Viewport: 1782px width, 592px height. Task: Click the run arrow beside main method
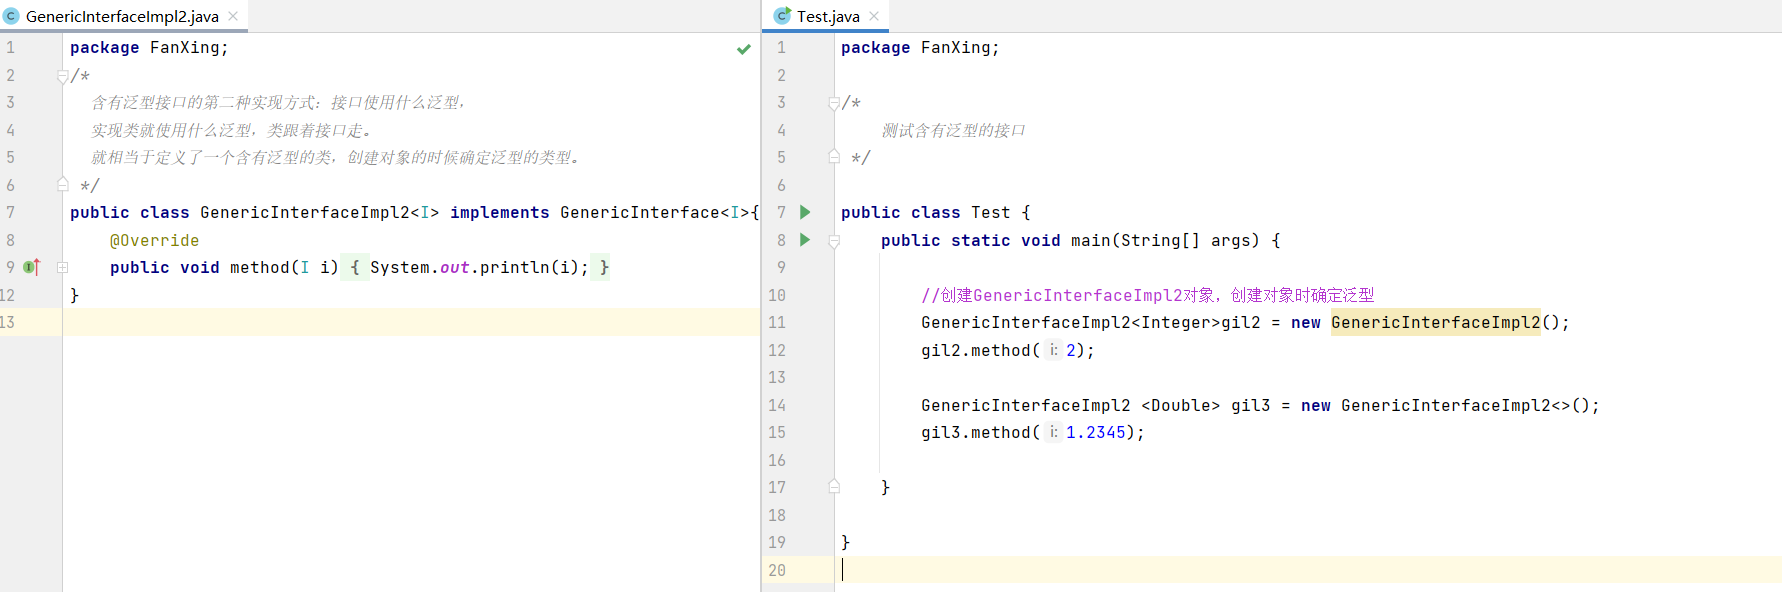[805, 240]
